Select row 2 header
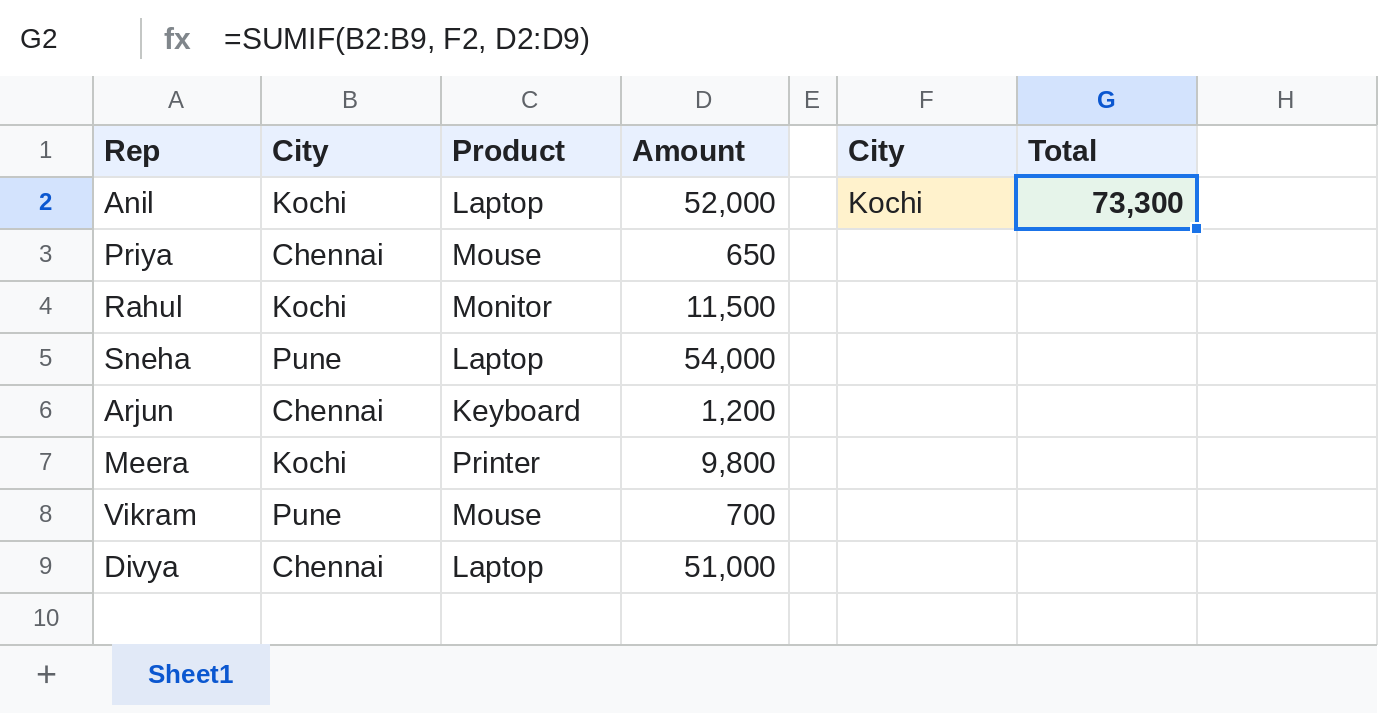Viewport: 1378px width, 714px height. 46,203
